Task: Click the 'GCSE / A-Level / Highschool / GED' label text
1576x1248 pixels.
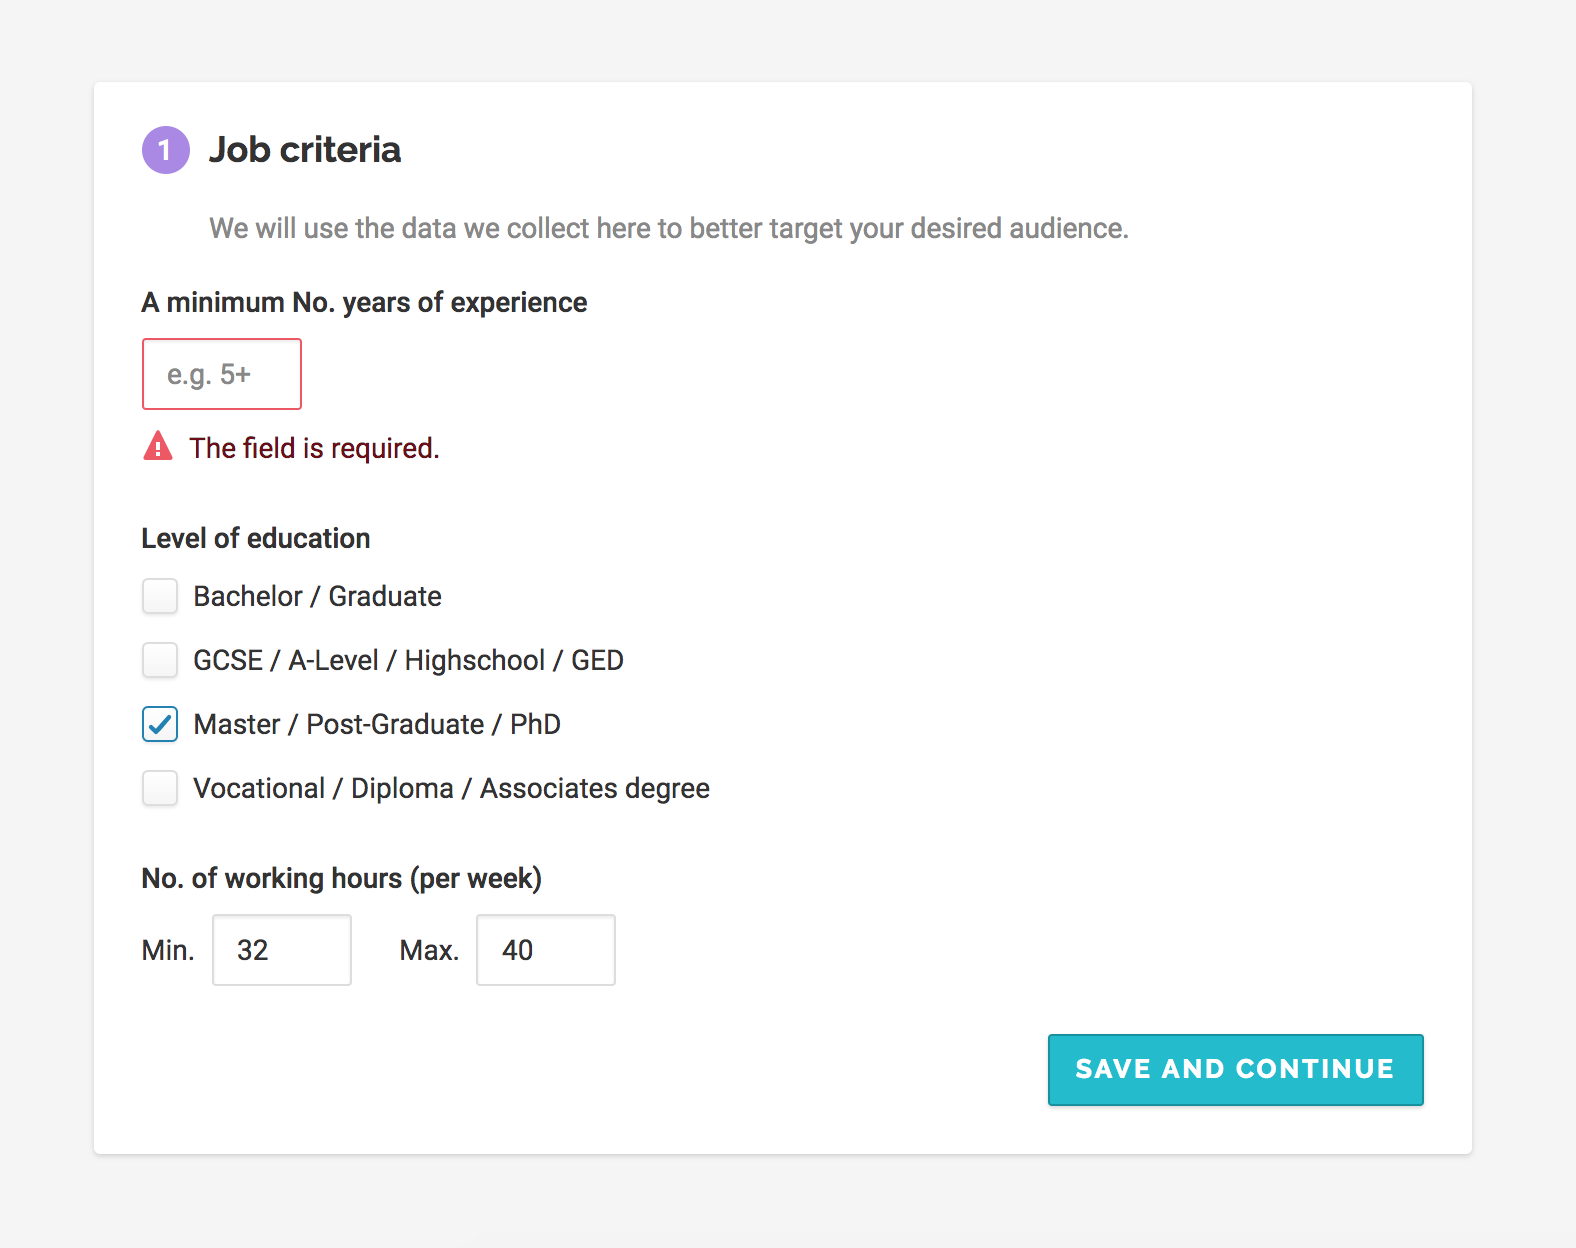Action: [409, 661]
